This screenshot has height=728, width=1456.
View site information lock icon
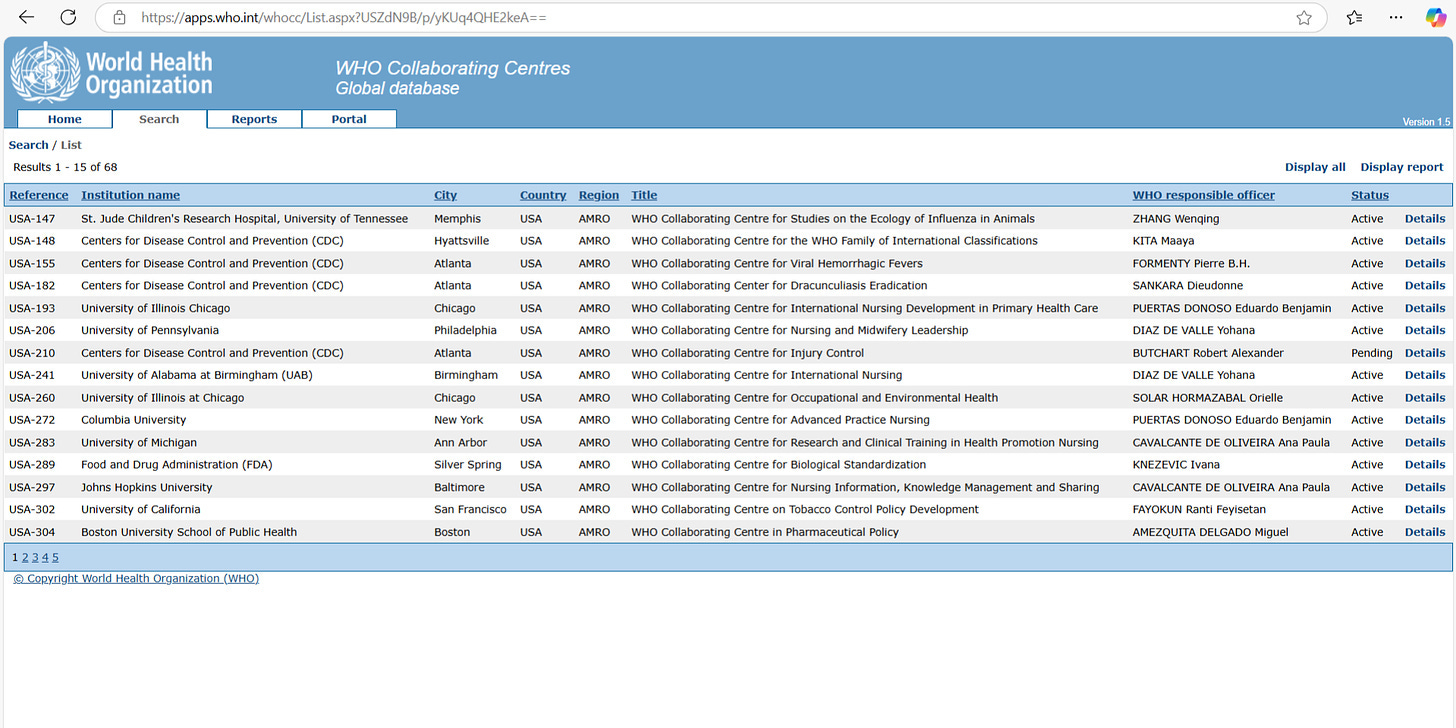[x=119, y=18]
